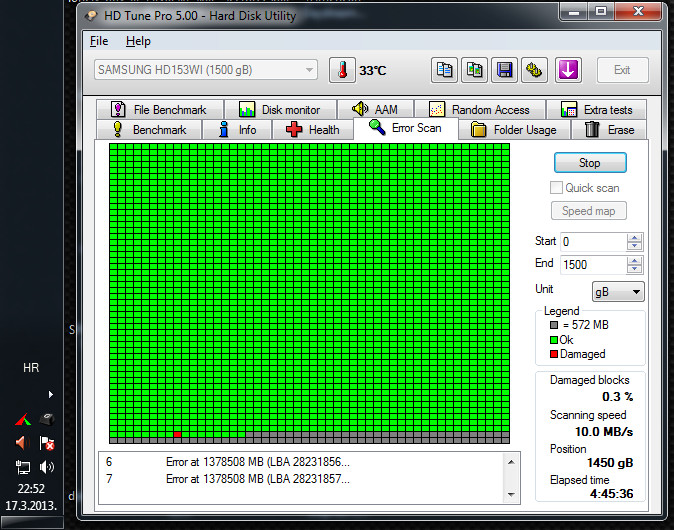Screen dimensions: 674x530
Task: Switch to the Health tab
Action: tap(312, 130)
